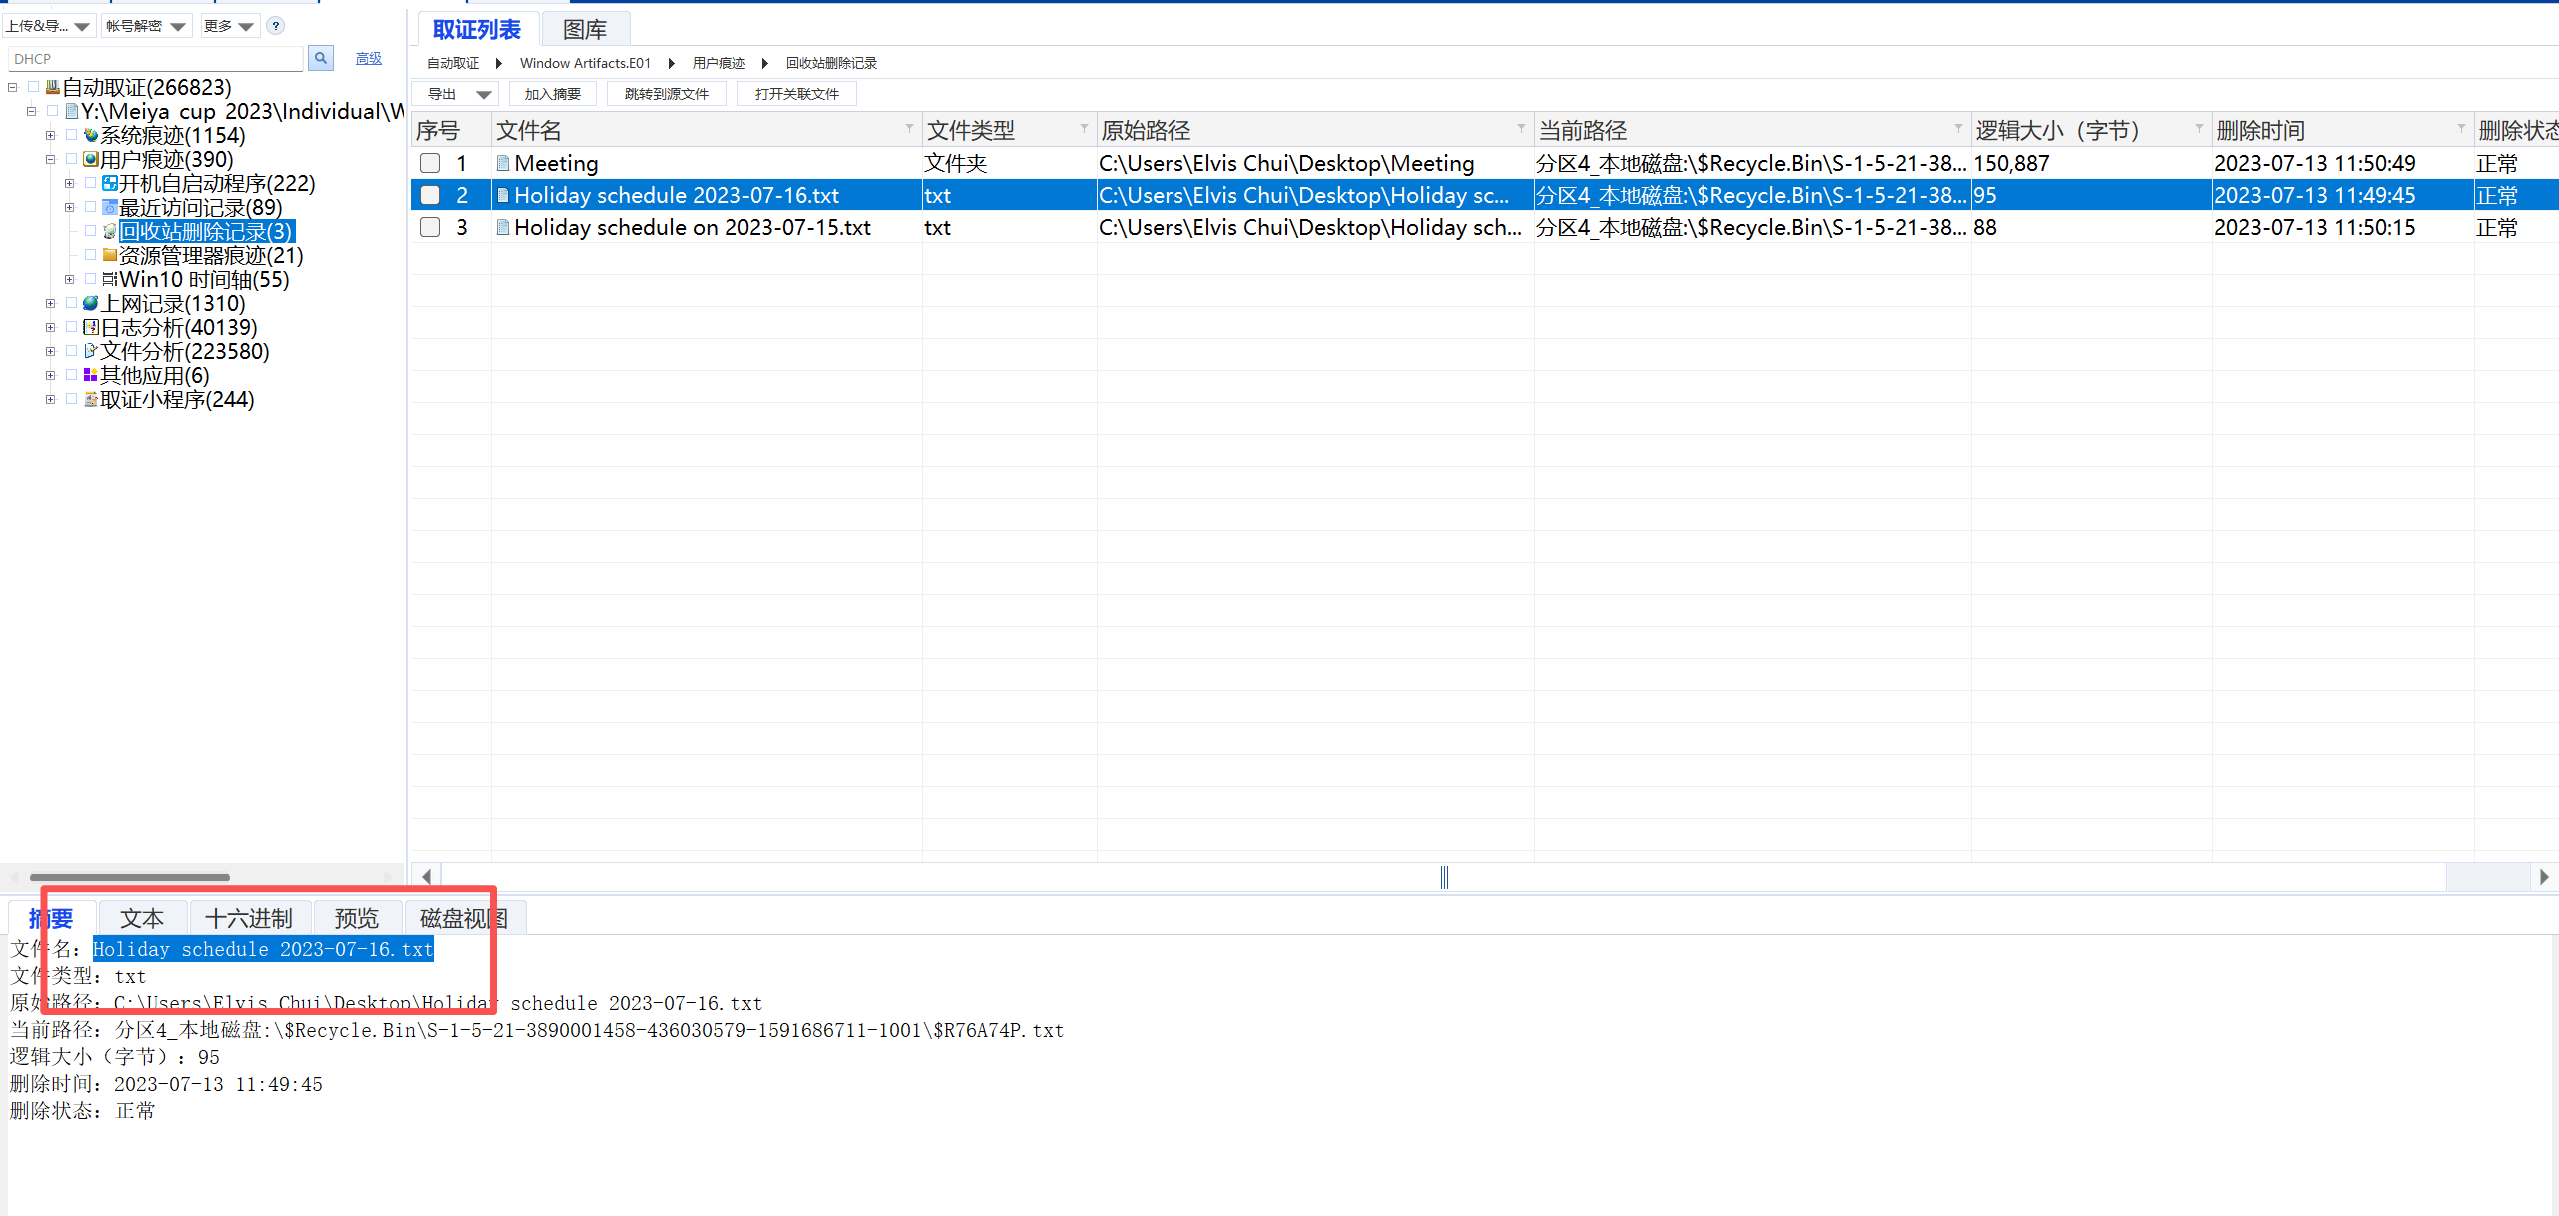Click the 高级 advanced search link

pos(369,59)
